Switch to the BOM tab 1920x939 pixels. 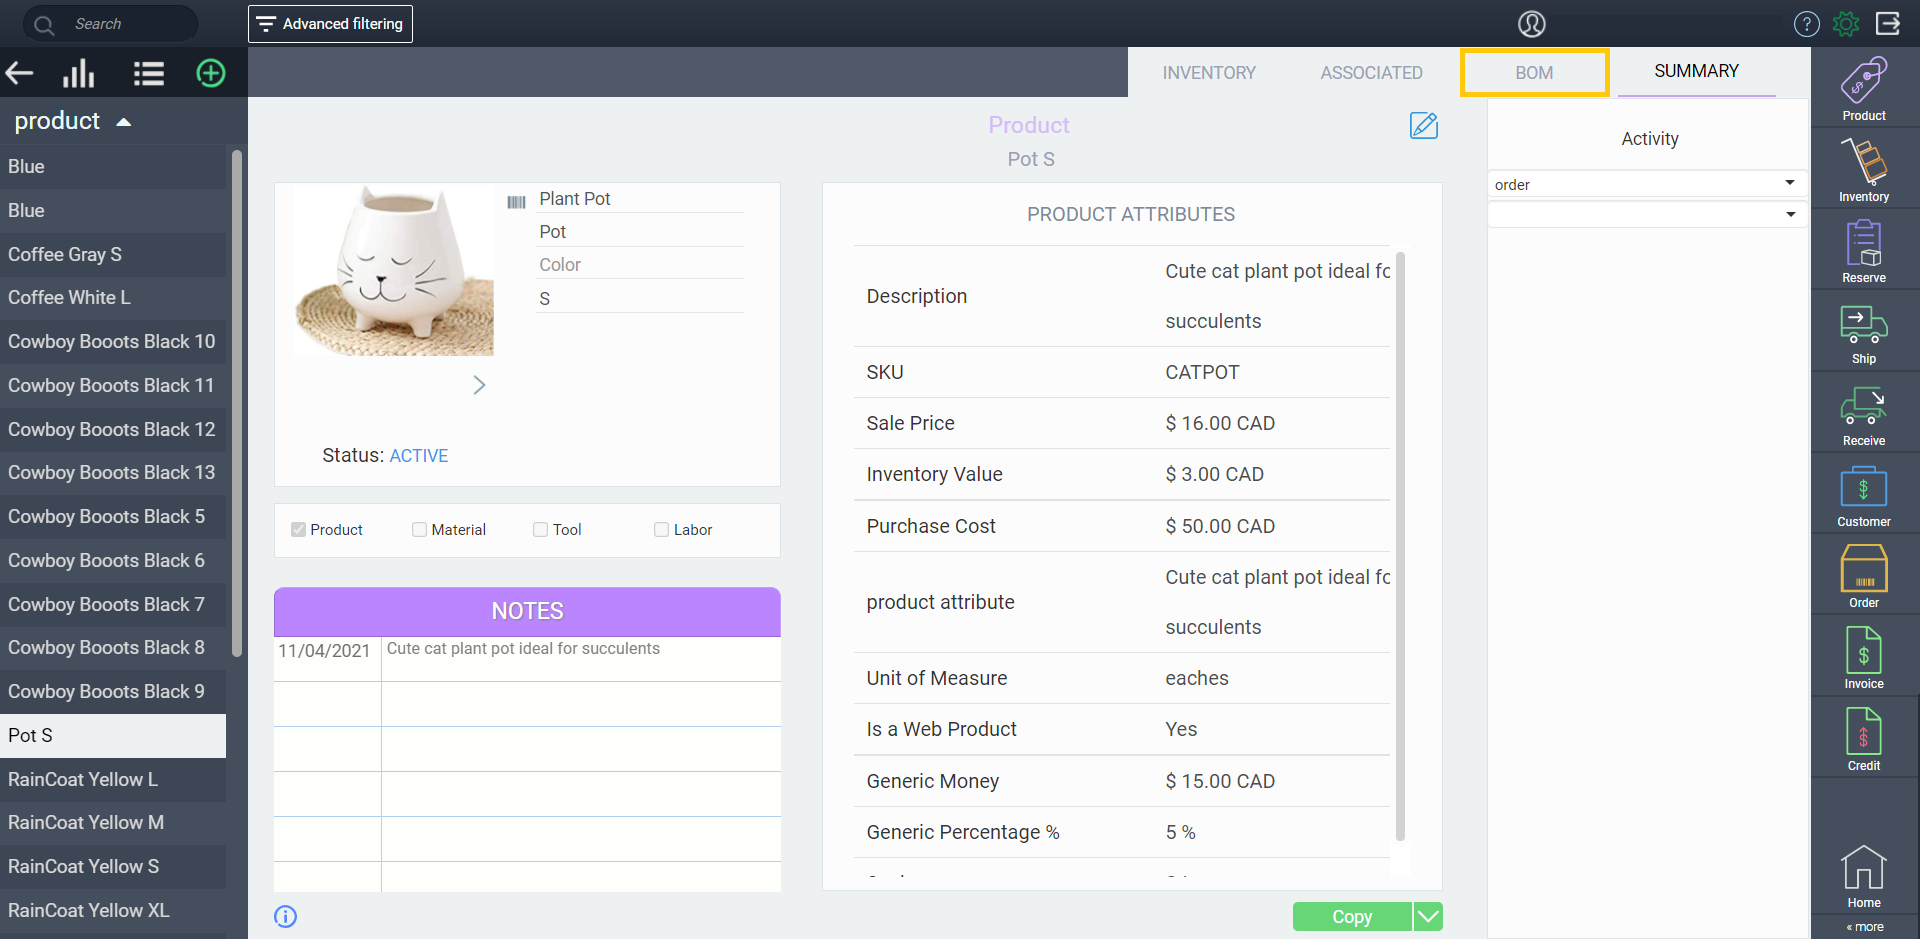(1534, 73)
